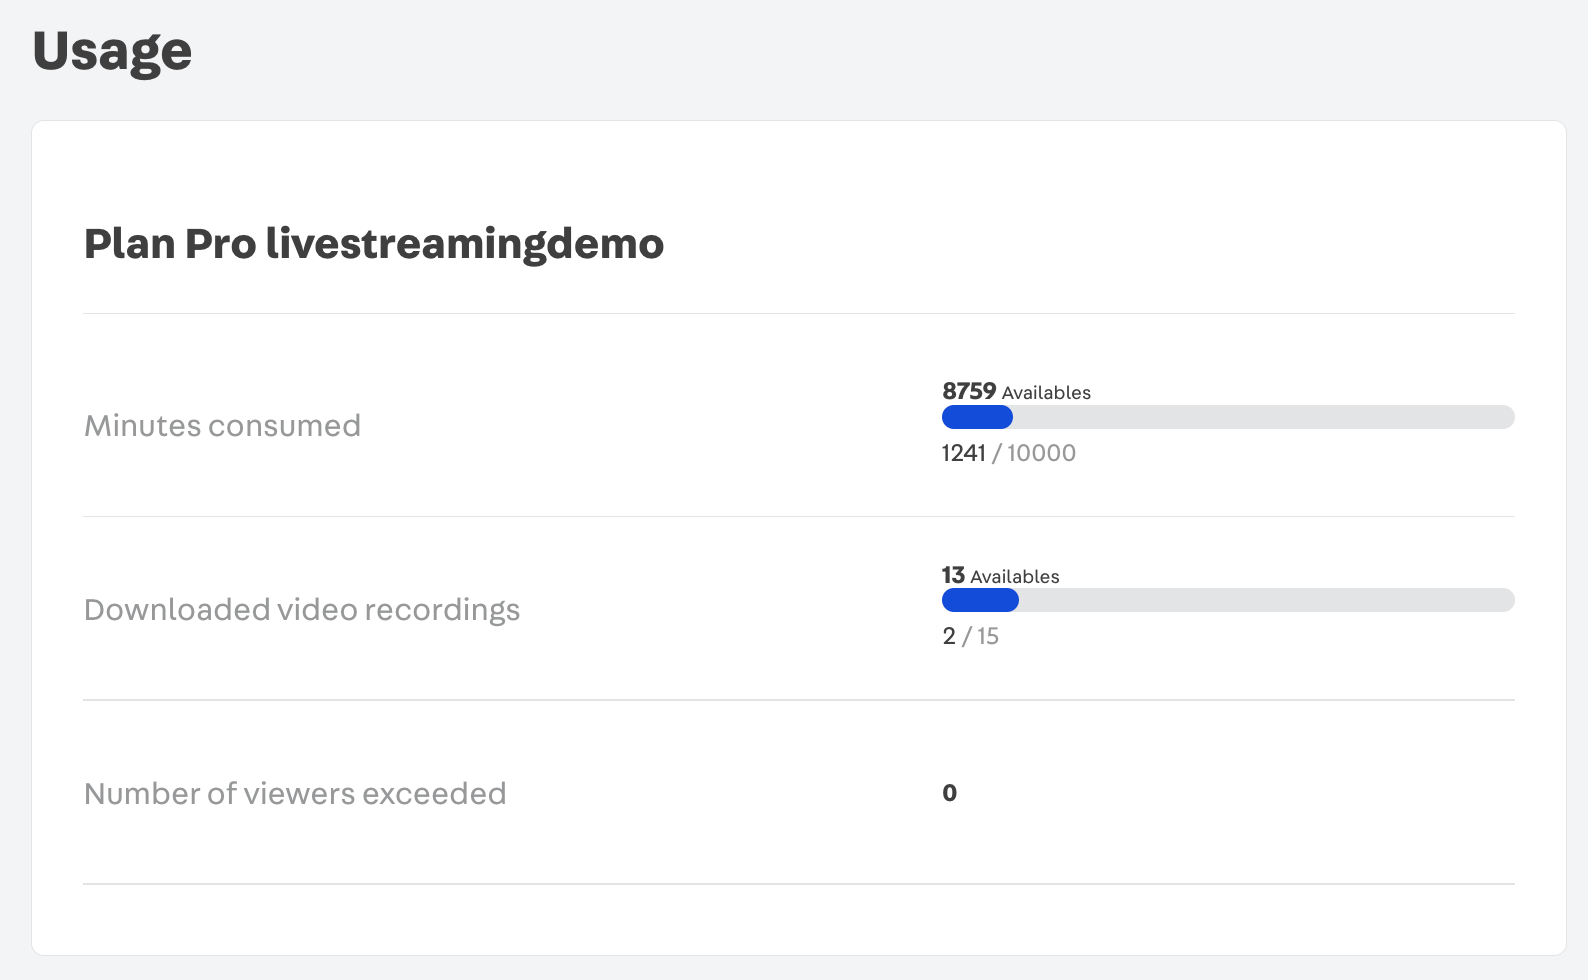Click blue filled part of minutes bar

(x=977, y=417)
